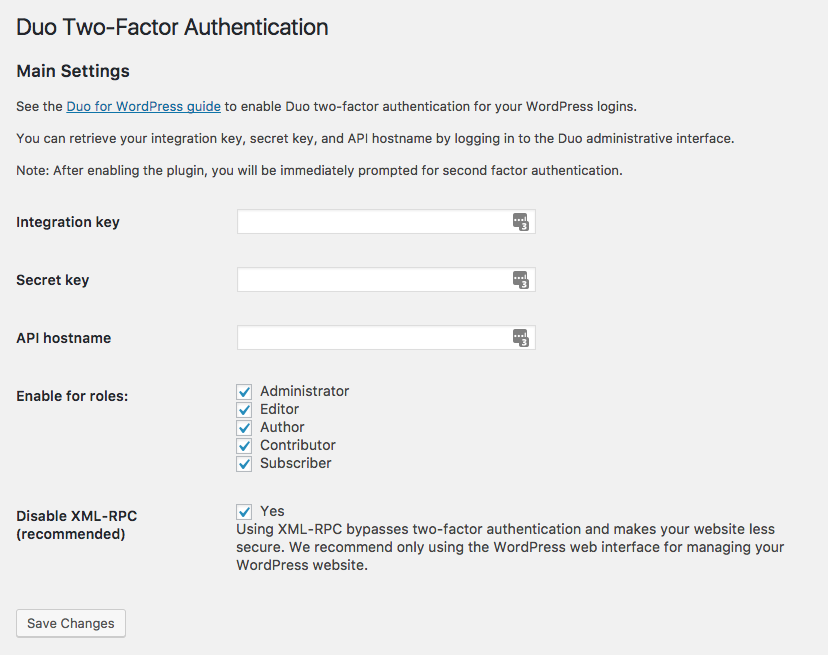Click password manager icon in Integration key field

[x=520, y=222]
